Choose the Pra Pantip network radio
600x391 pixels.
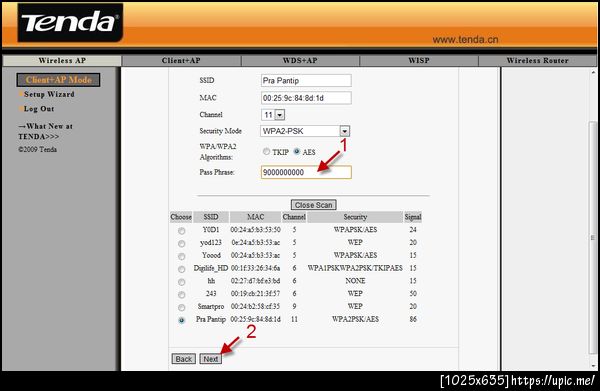[x=181, y=320]
